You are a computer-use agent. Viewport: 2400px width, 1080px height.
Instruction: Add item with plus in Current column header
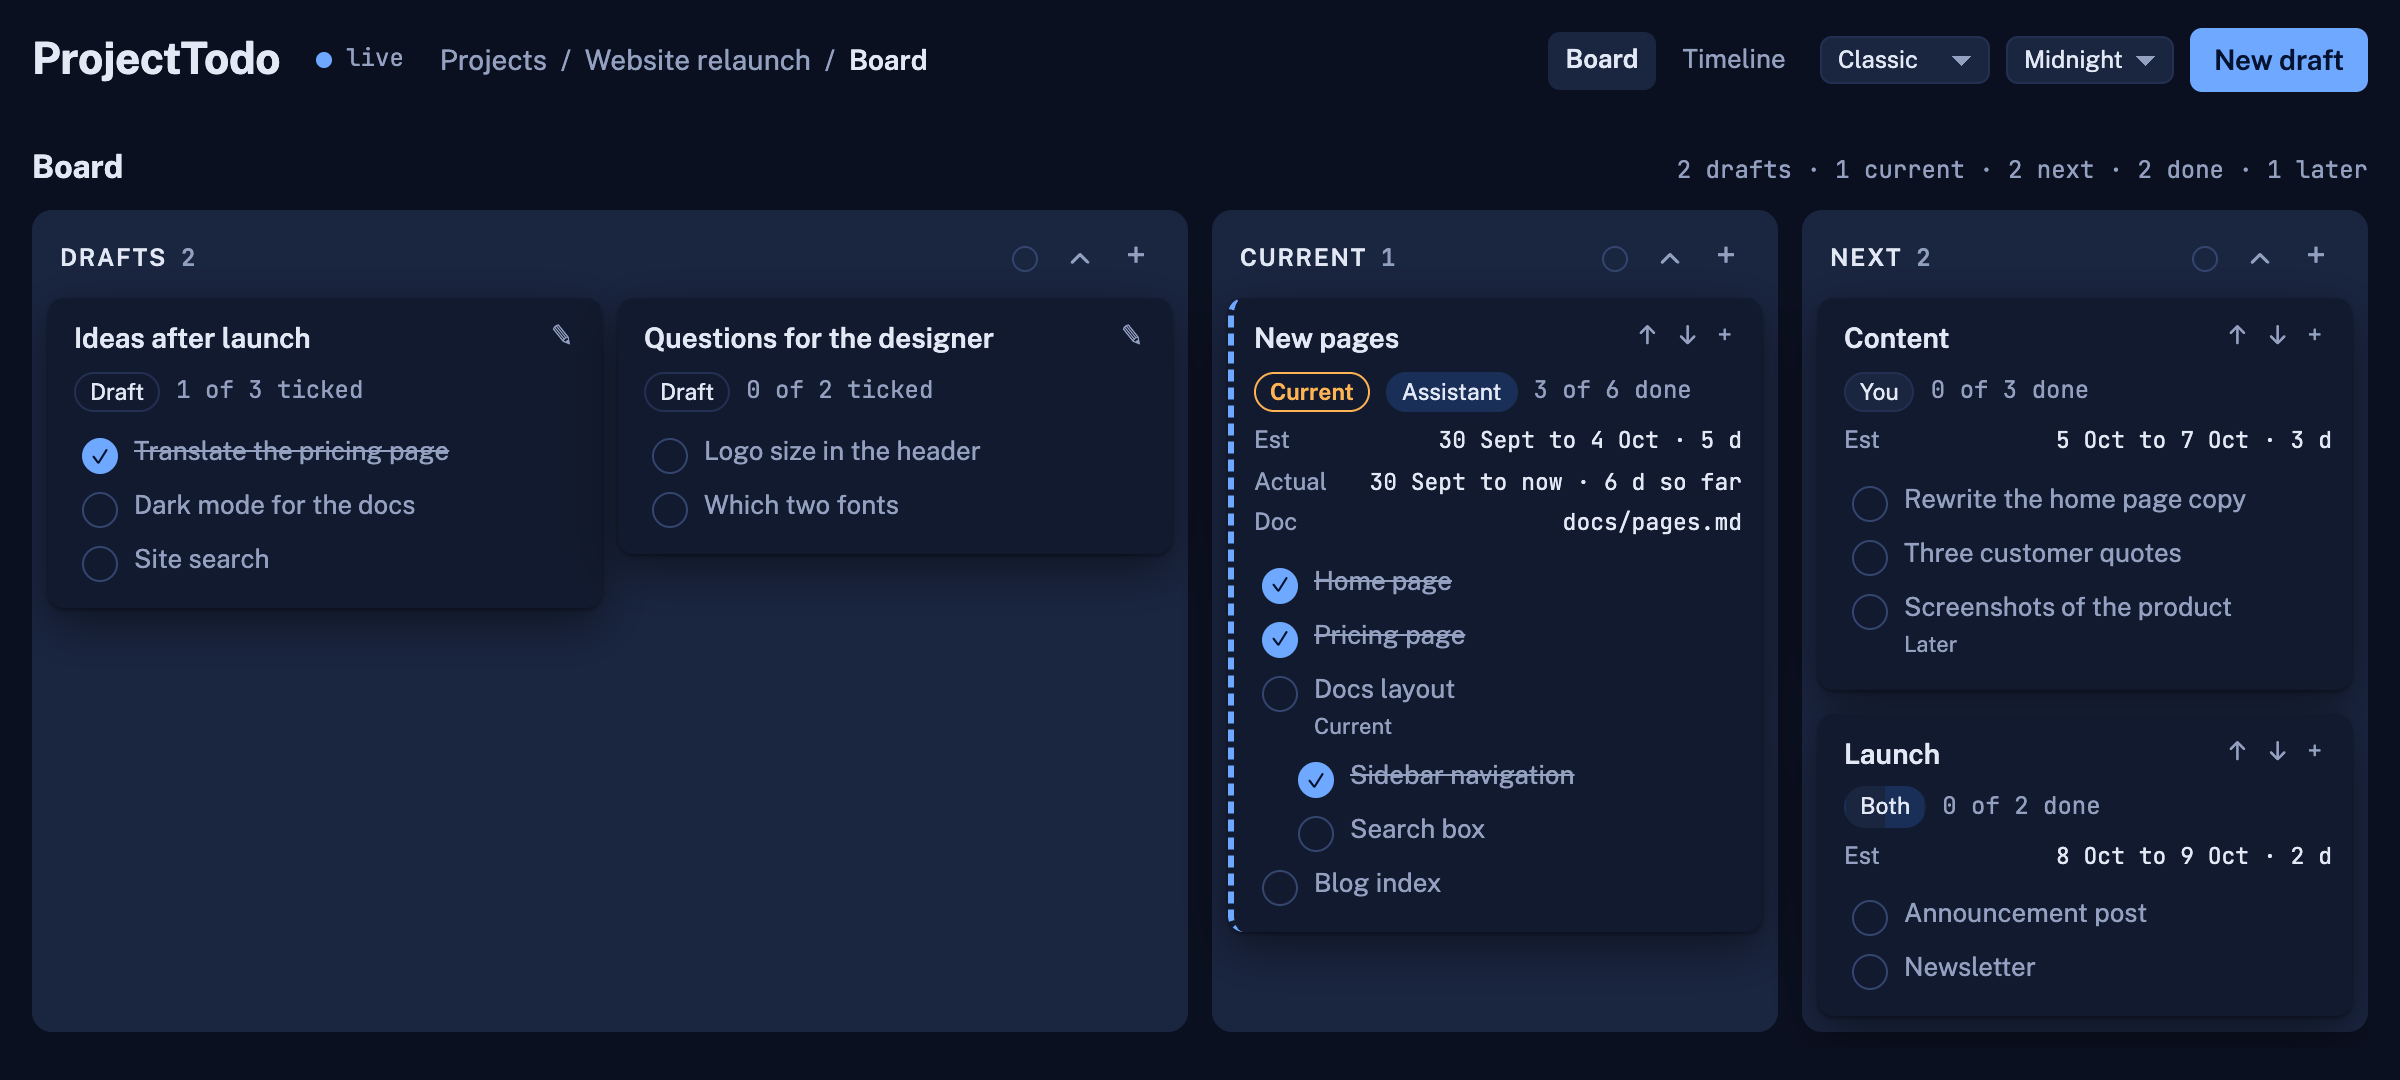tap(1726, 256)
